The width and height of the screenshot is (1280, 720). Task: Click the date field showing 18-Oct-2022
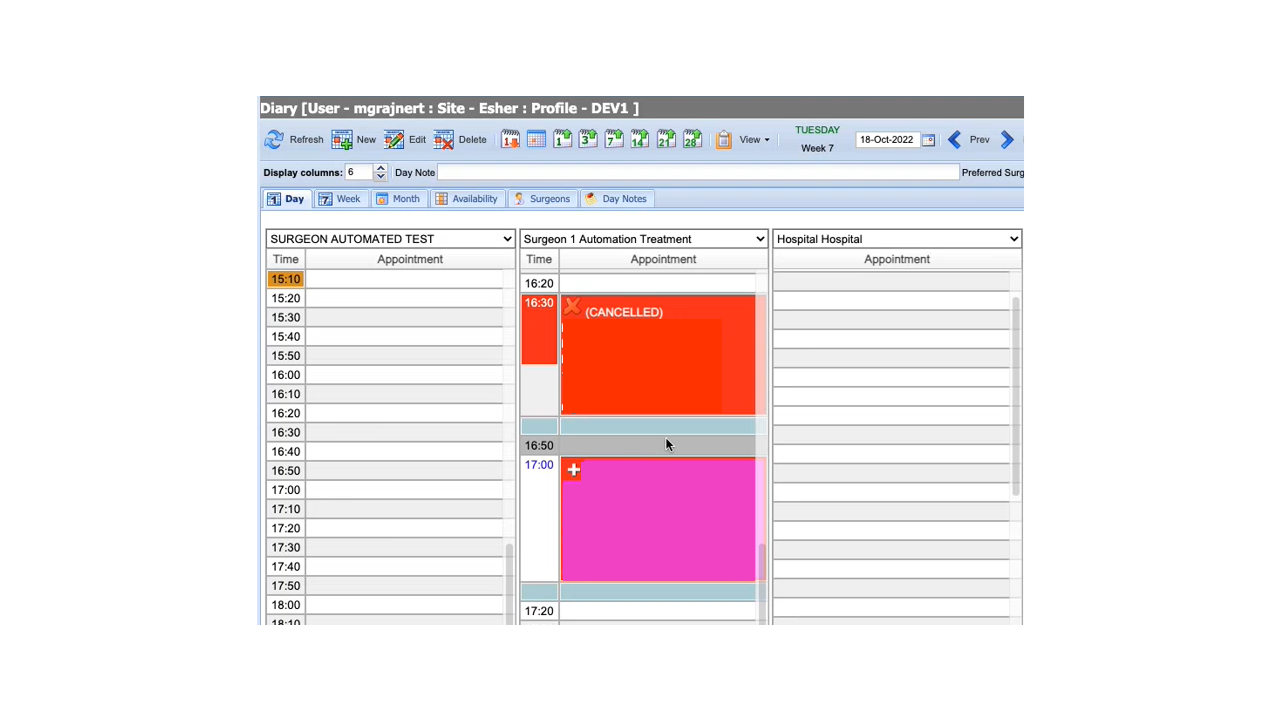tap(887, 140)
